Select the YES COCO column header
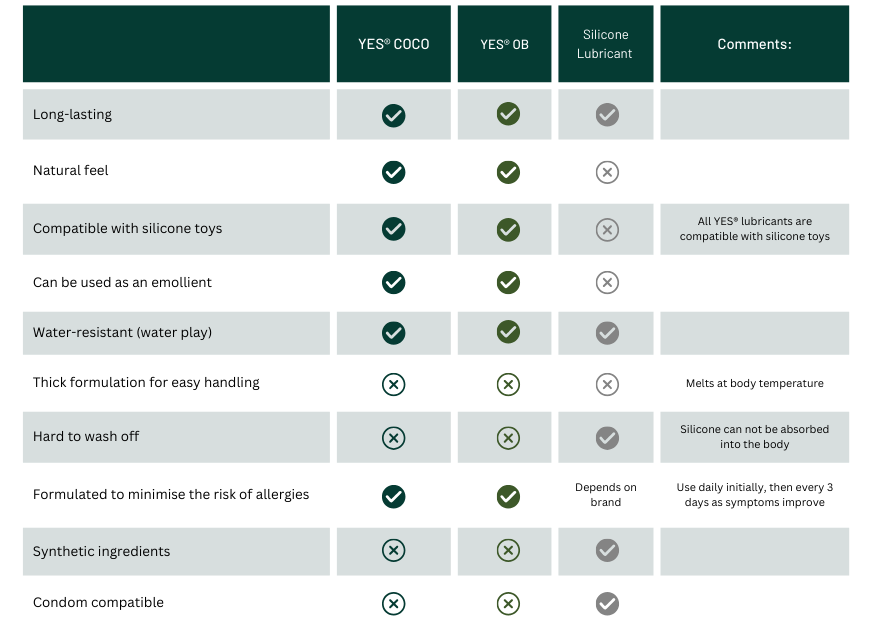Screen dimensions: 872x640 (x=393, y=44)
